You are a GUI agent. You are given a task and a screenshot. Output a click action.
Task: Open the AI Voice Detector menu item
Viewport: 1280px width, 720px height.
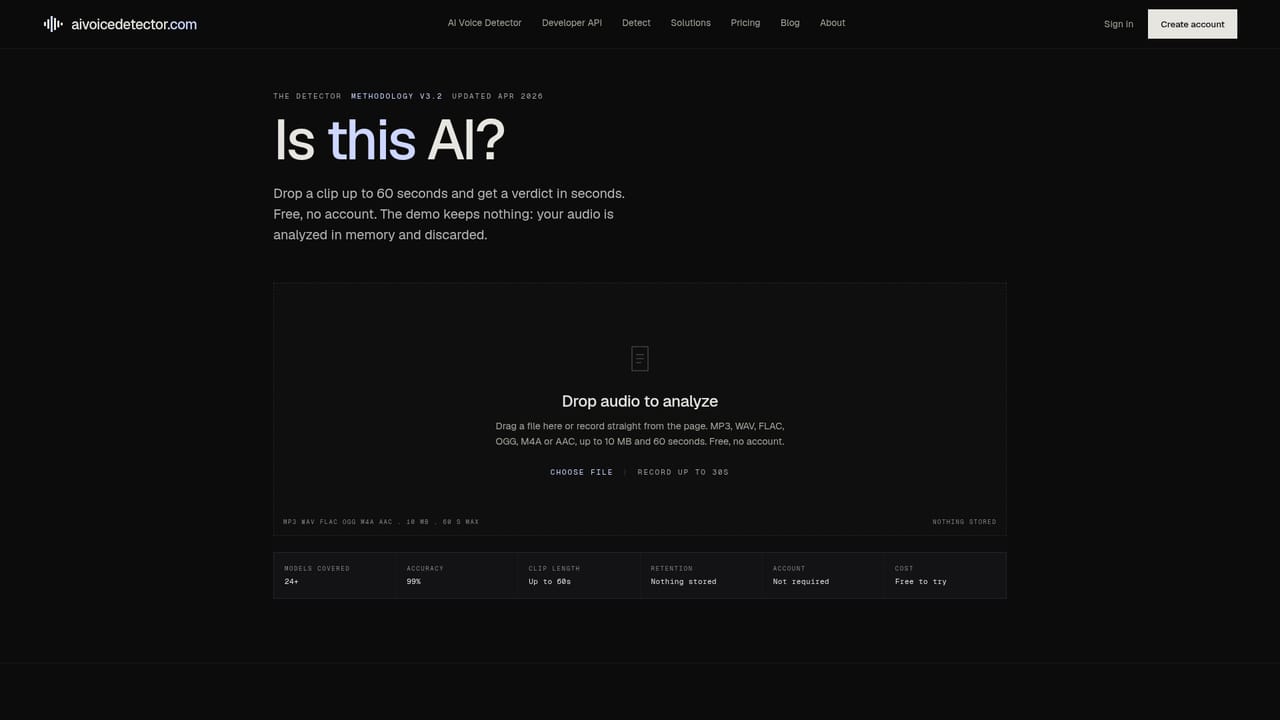click(x=484, y=23)
